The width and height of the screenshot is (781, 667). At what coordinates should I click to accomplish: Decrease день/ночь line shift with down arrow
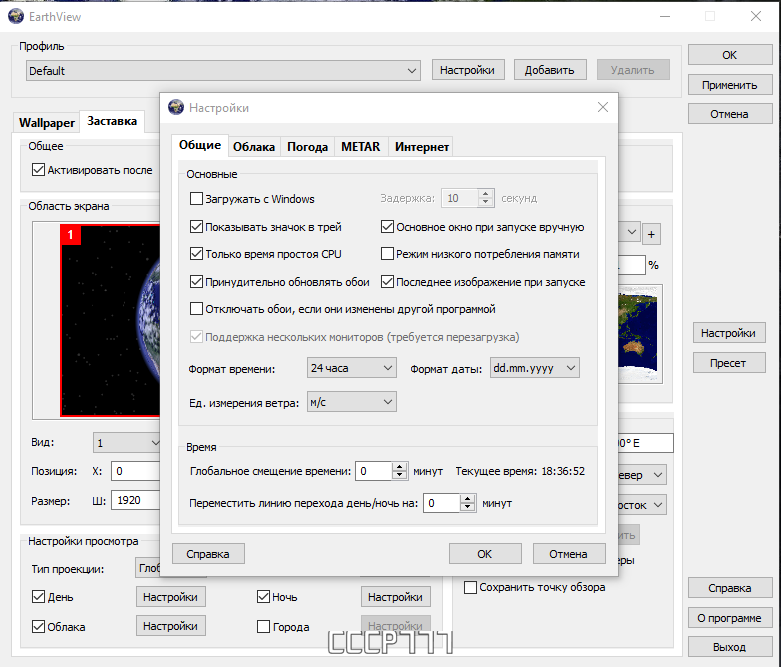point(467,507)
